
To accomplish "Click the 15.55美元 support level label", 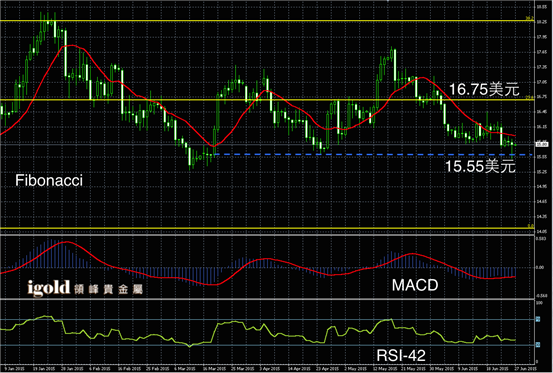I will (480, 166).
